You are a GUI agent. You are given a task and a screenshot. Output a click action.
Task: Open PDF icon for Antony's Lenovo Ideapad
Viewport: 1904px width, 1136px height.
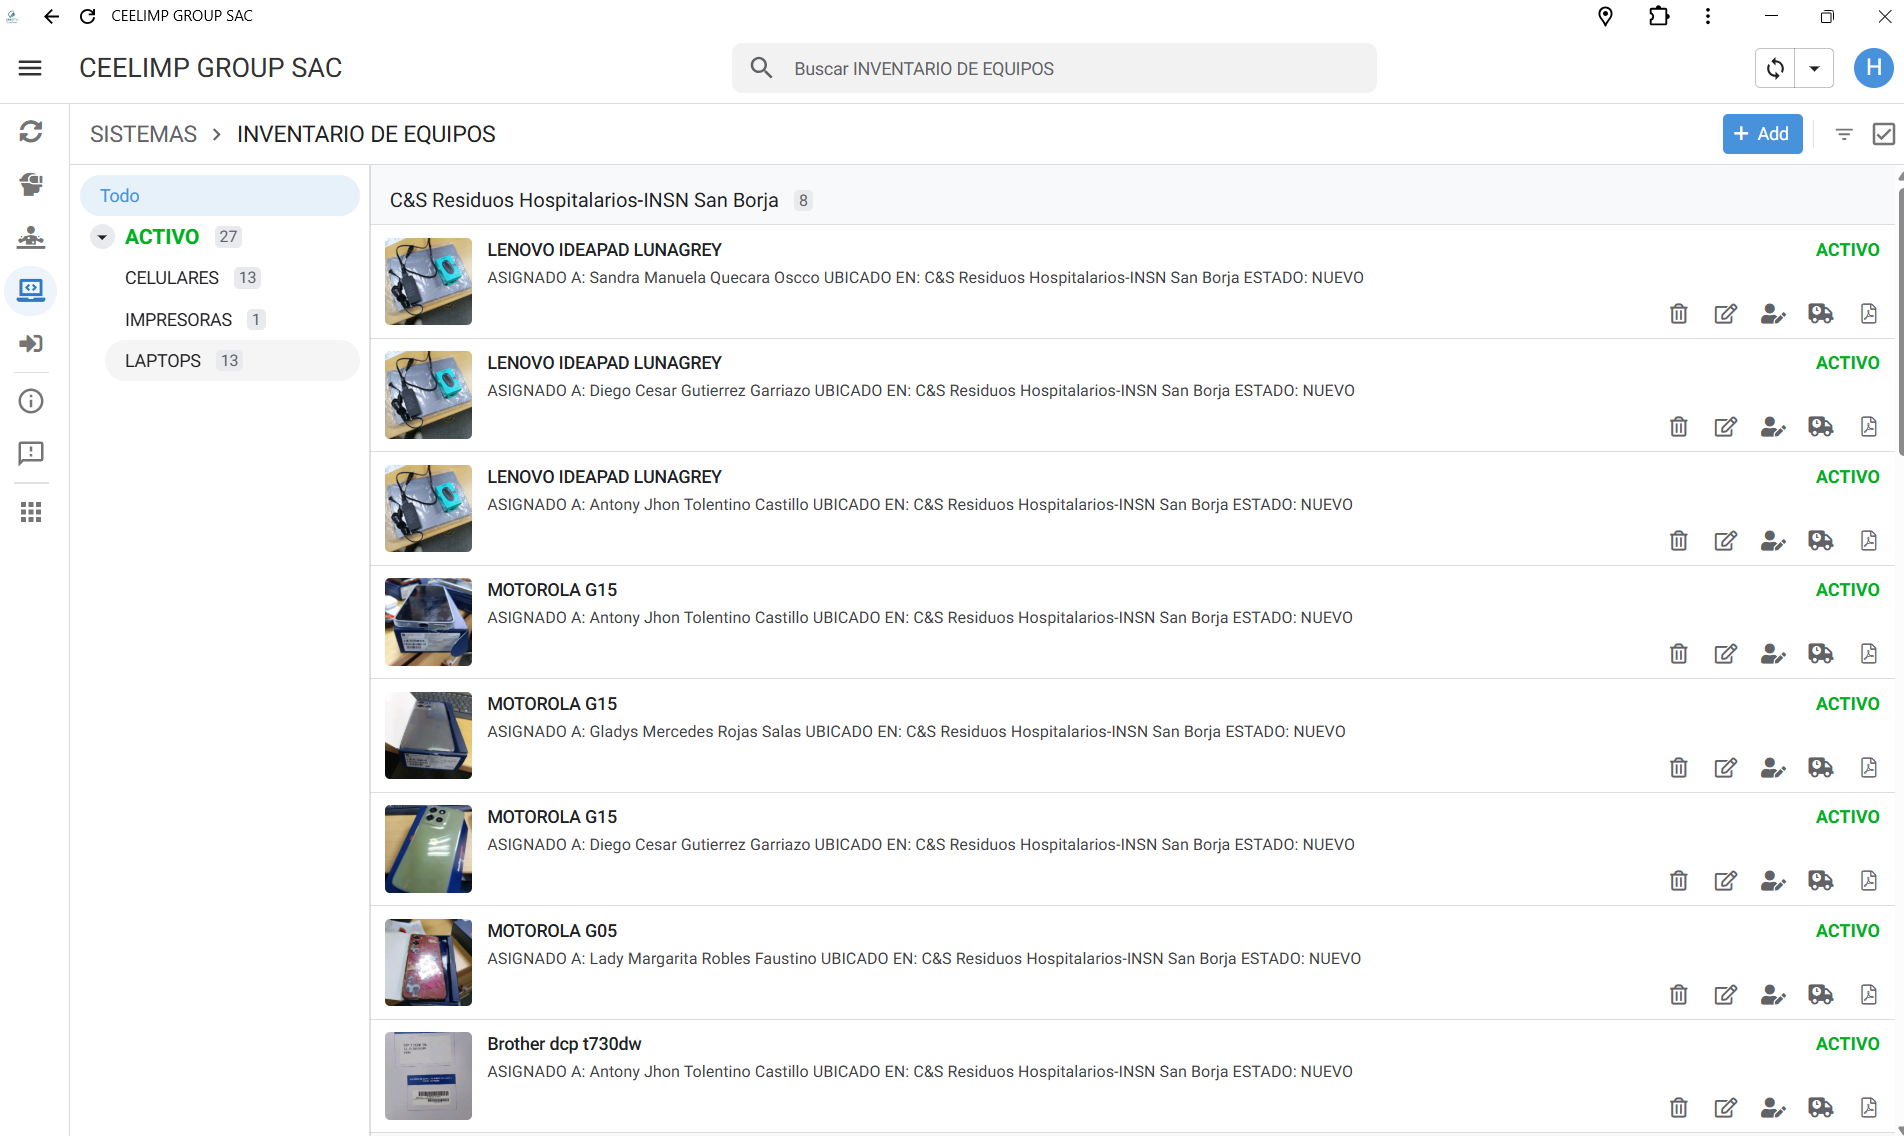1868,541
